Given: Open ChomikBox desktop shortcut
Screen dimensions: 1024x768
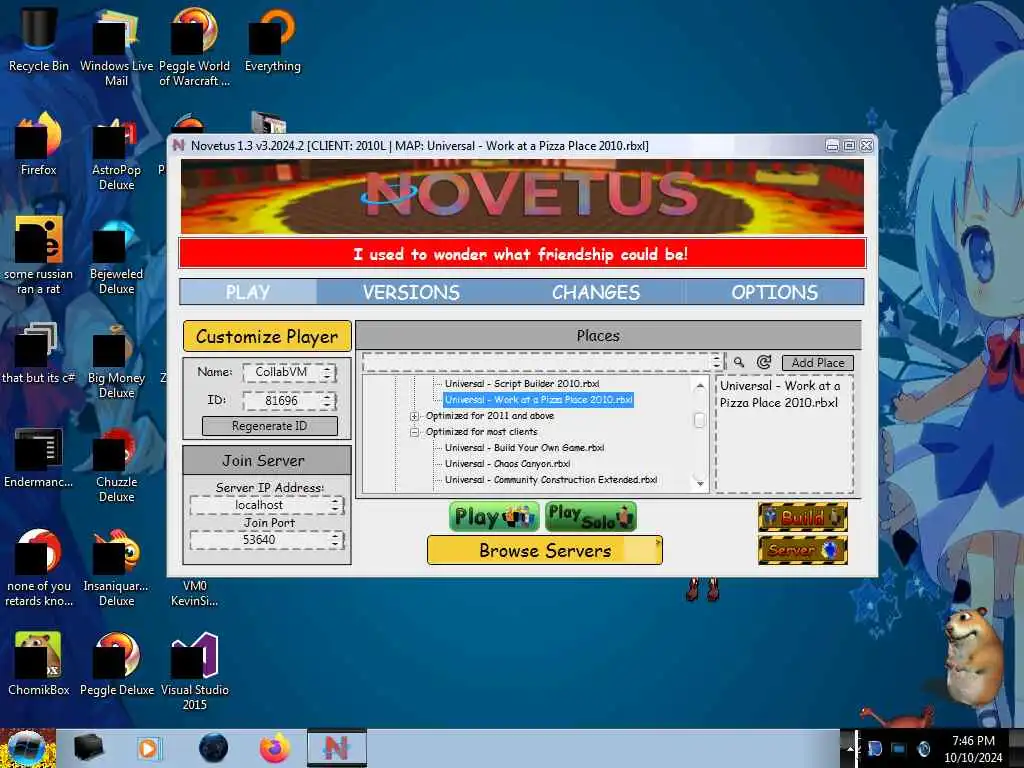Looking at the screenshot, I should [x=39, y=665].
